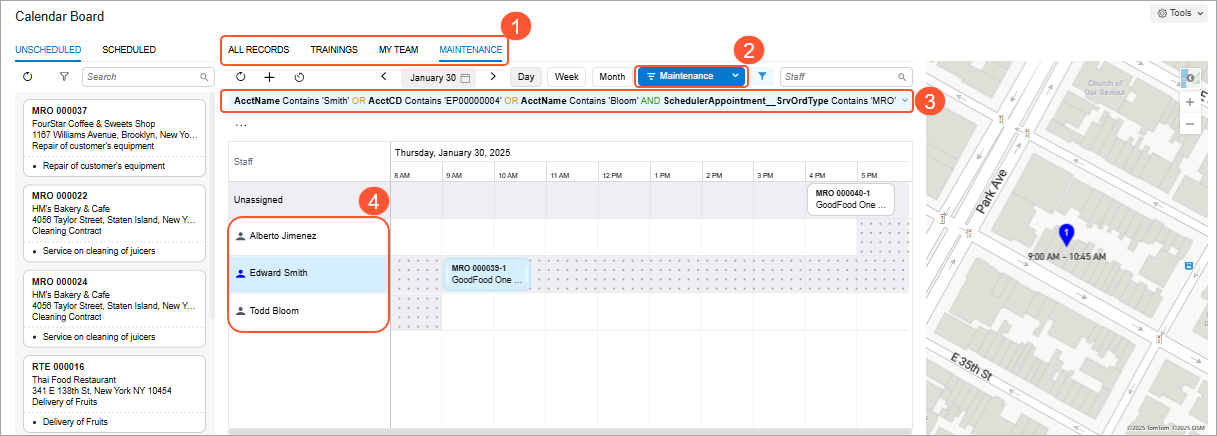Go to next day with right arrow

(x=493, y=76)
